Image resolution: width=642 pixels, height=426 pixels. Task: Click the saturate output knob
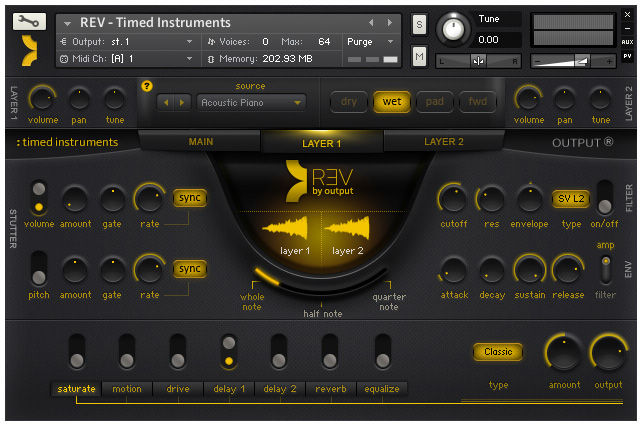pyautogui.click(x=609, y=353)
